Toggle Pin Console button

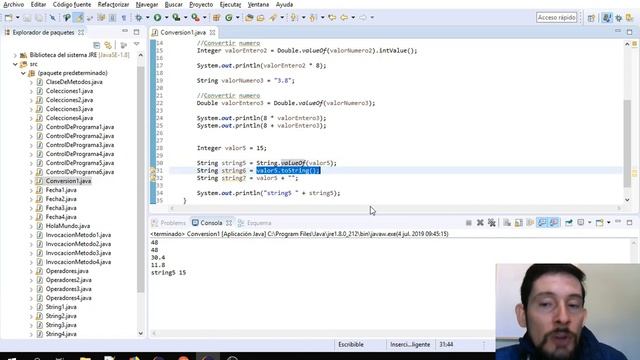coord(569,222)
